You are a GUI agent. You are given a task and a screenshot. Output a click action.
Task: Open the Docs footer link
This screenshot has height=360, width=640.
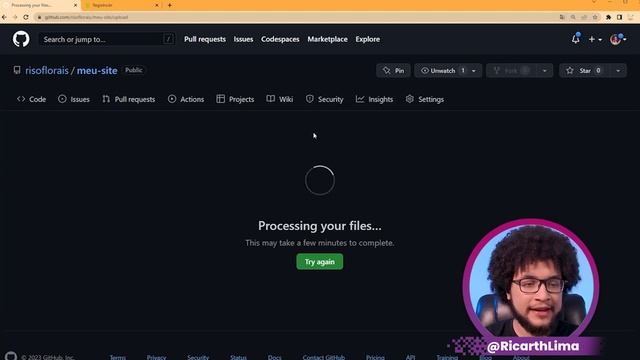275,357
